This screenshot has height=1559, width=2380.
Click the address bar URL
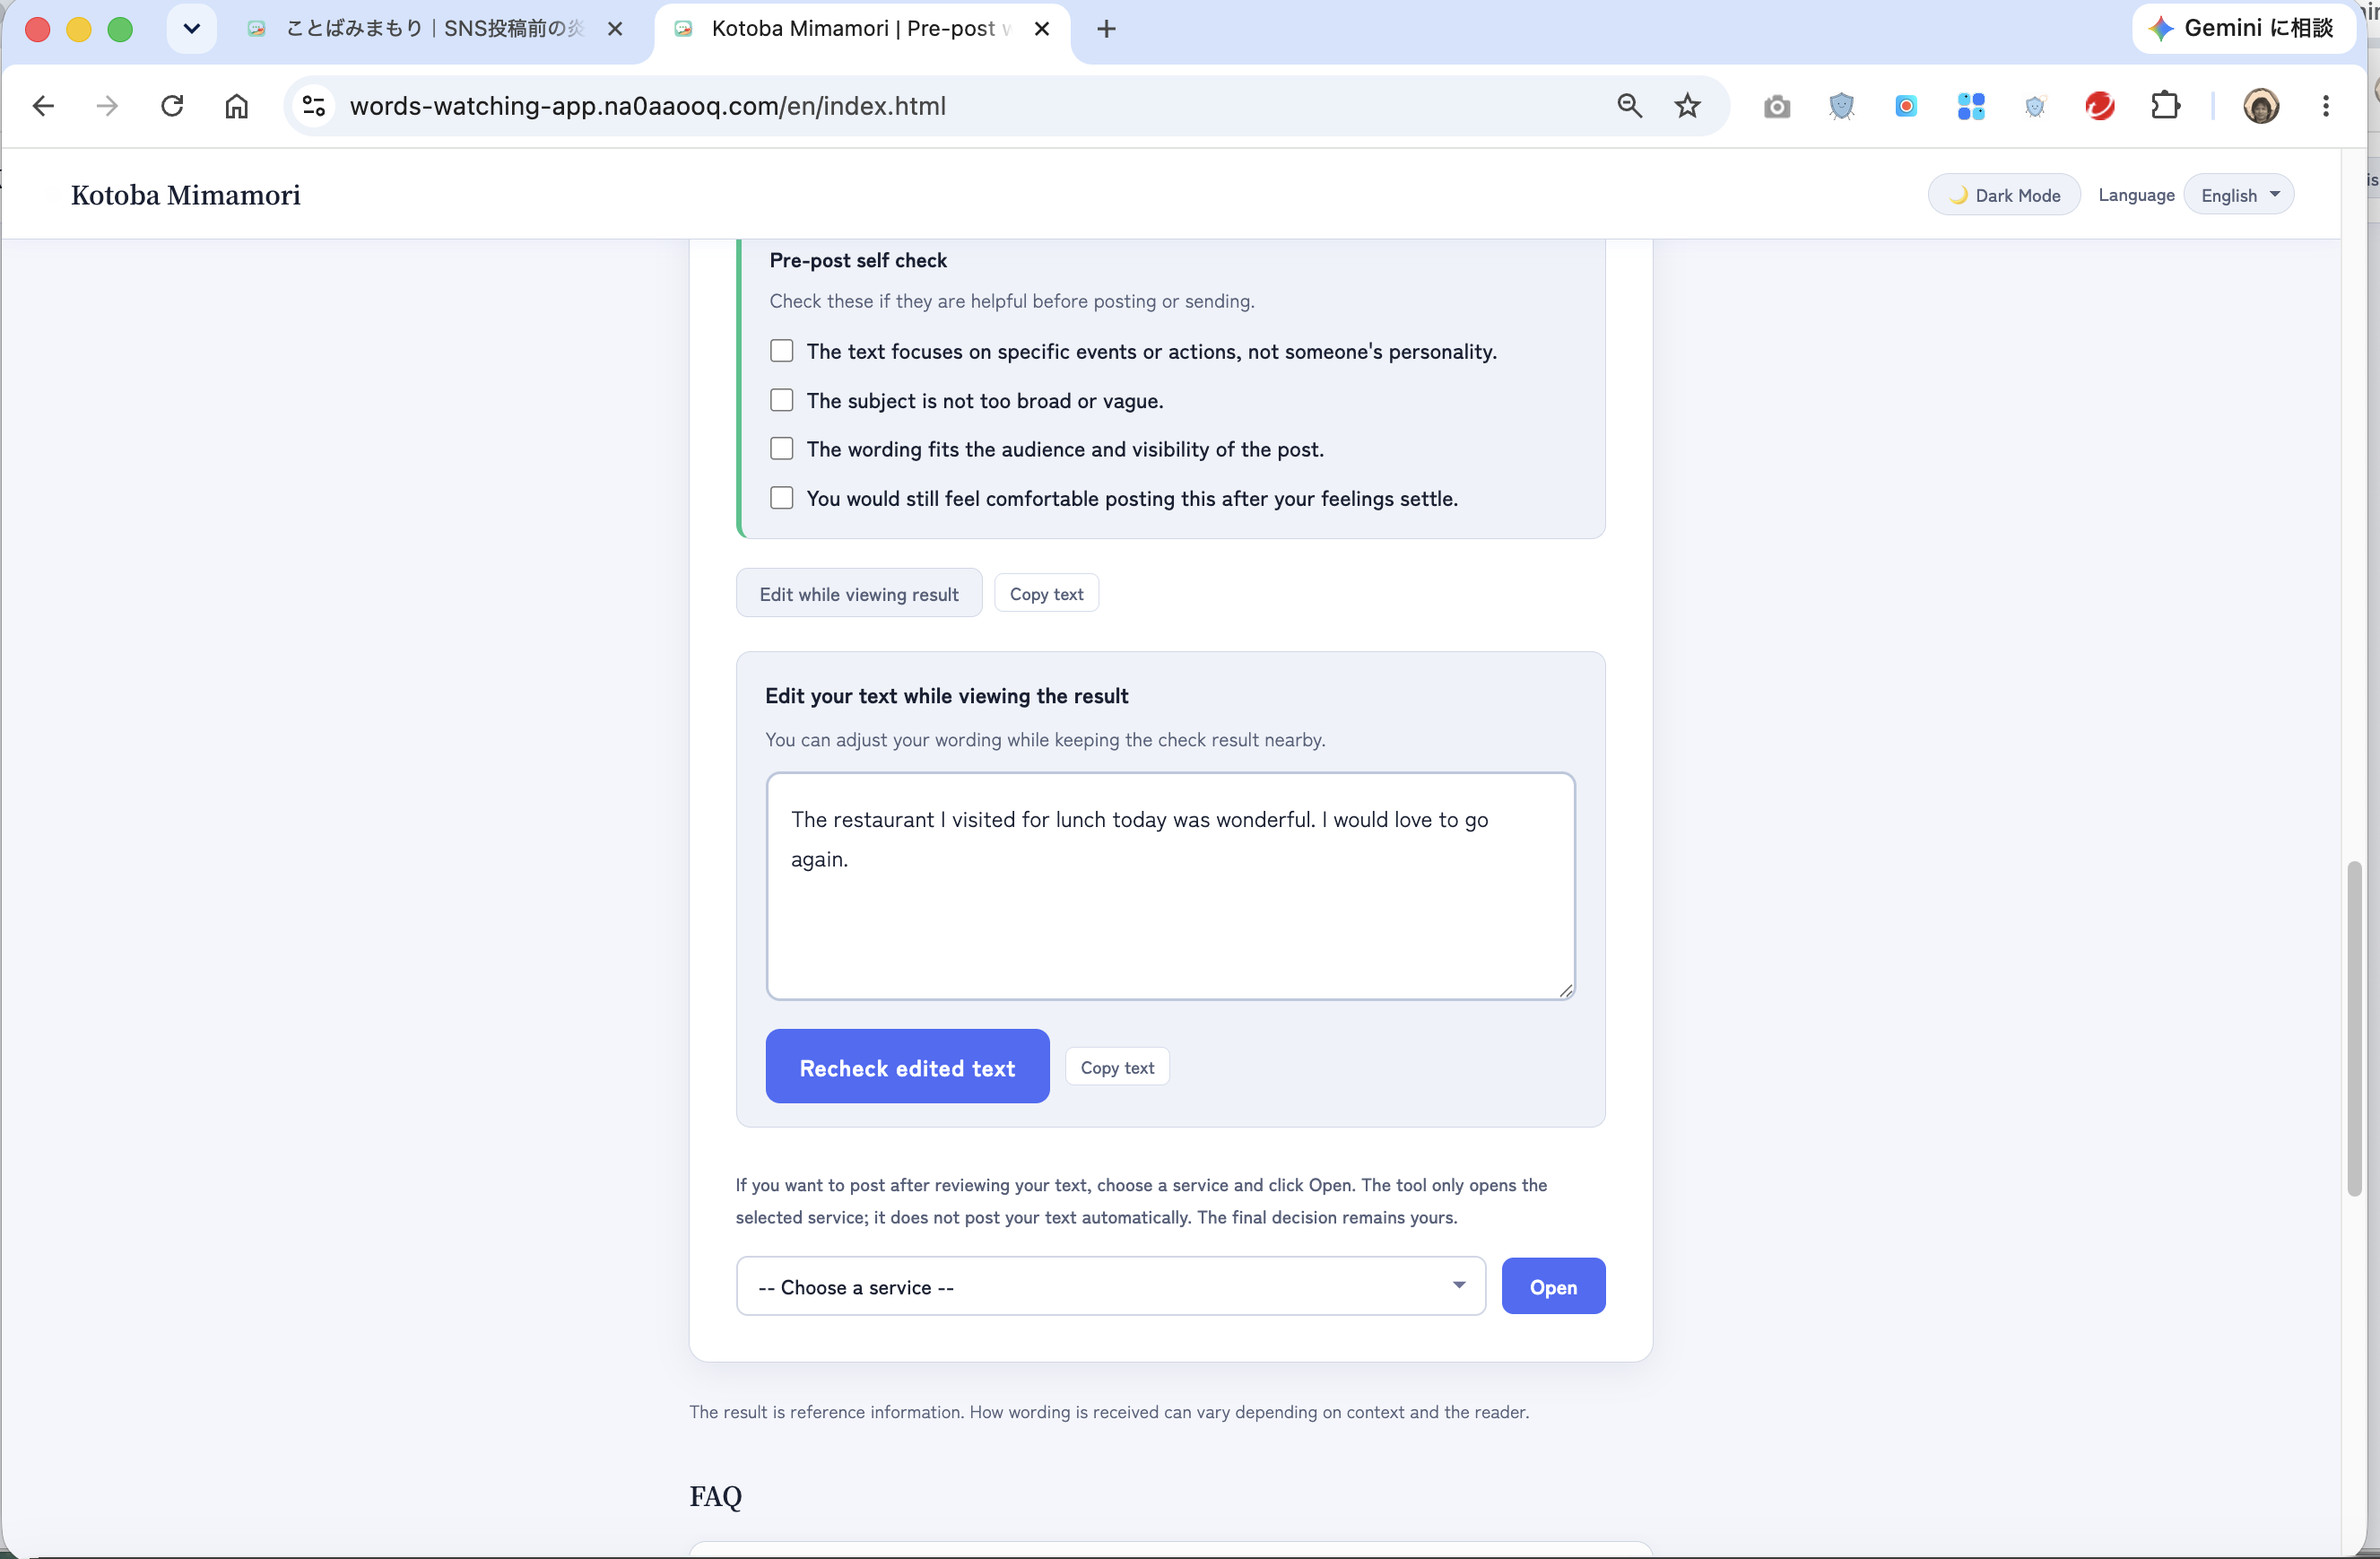648,106
